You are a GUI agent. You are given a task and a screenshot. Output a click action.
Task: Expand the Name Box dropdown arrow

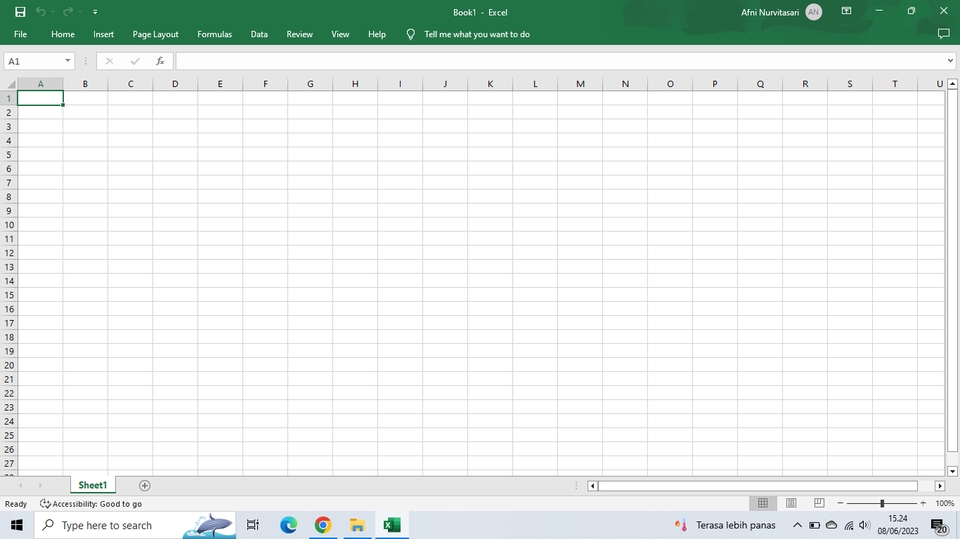(68, 61)
